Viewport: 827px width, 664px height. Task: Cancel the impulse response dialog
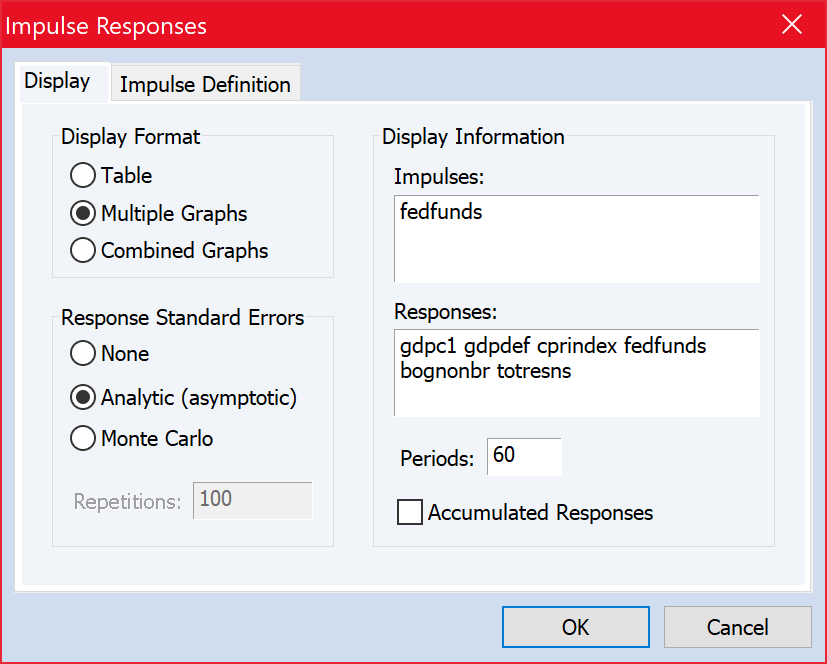pyautogui.click(x=737, y=627)
